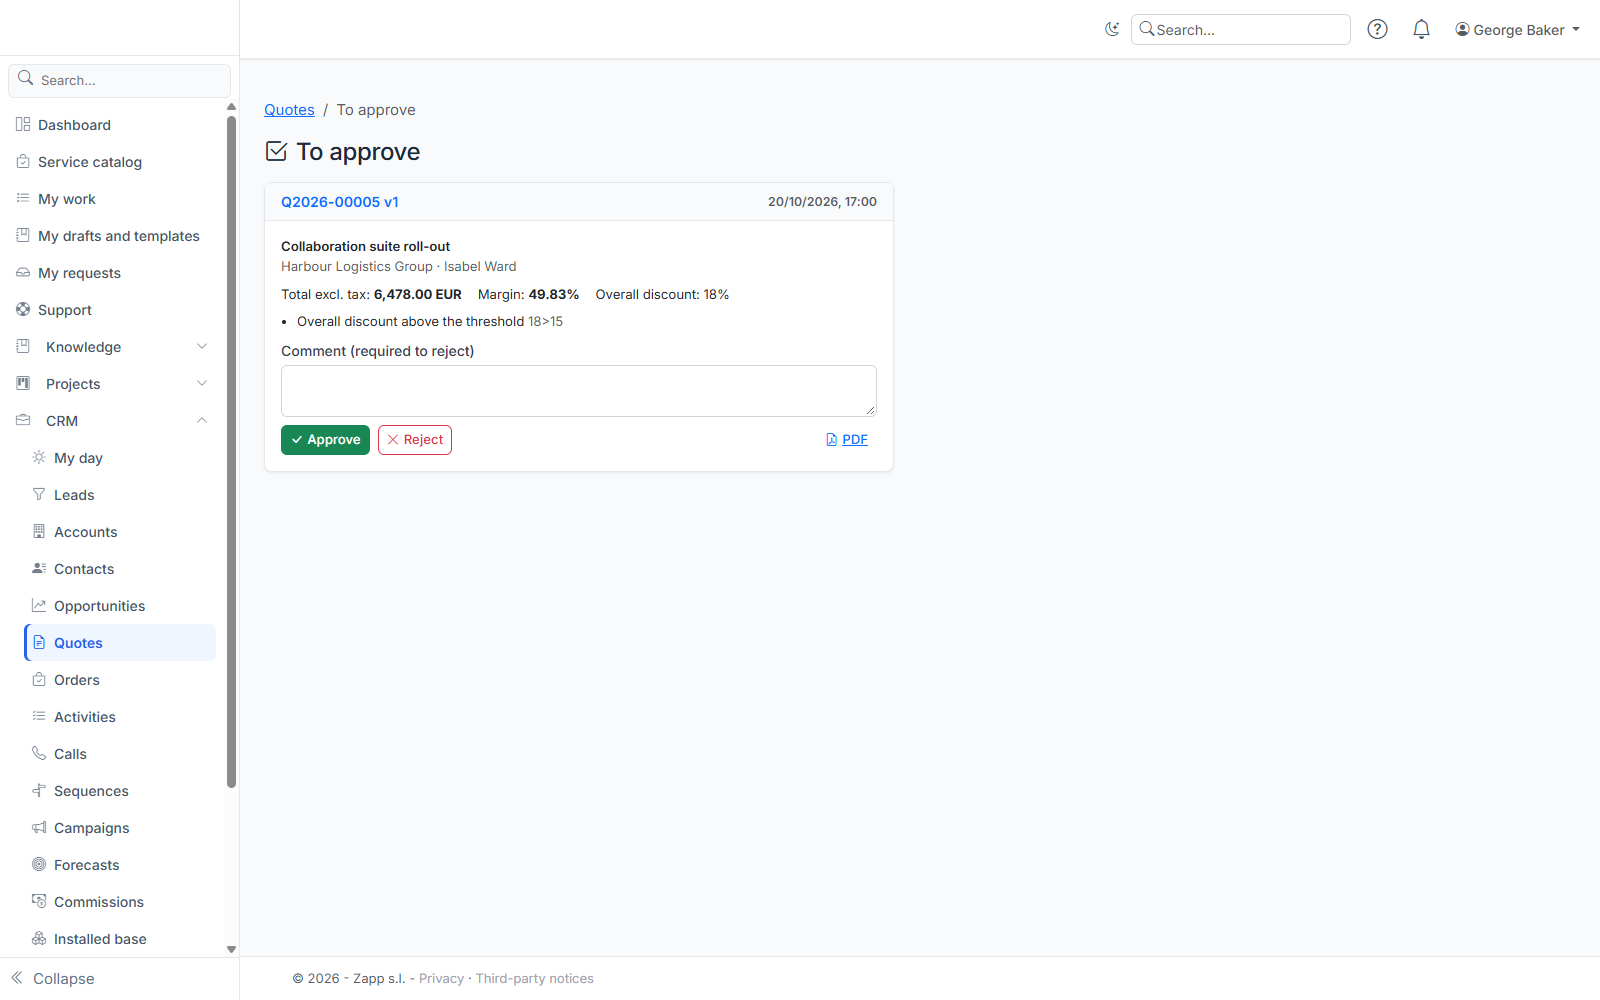Expand the Knowledge section
This screenshot has width=1600, height=1000.
coord(112,347)
